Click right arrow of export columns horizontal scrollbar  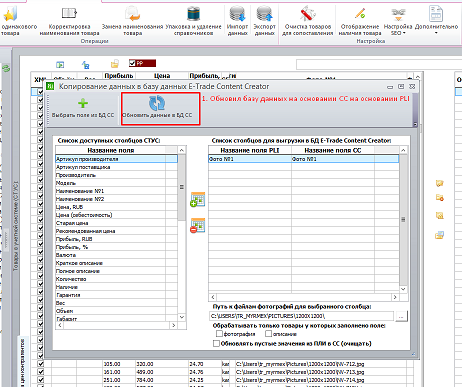395,297
